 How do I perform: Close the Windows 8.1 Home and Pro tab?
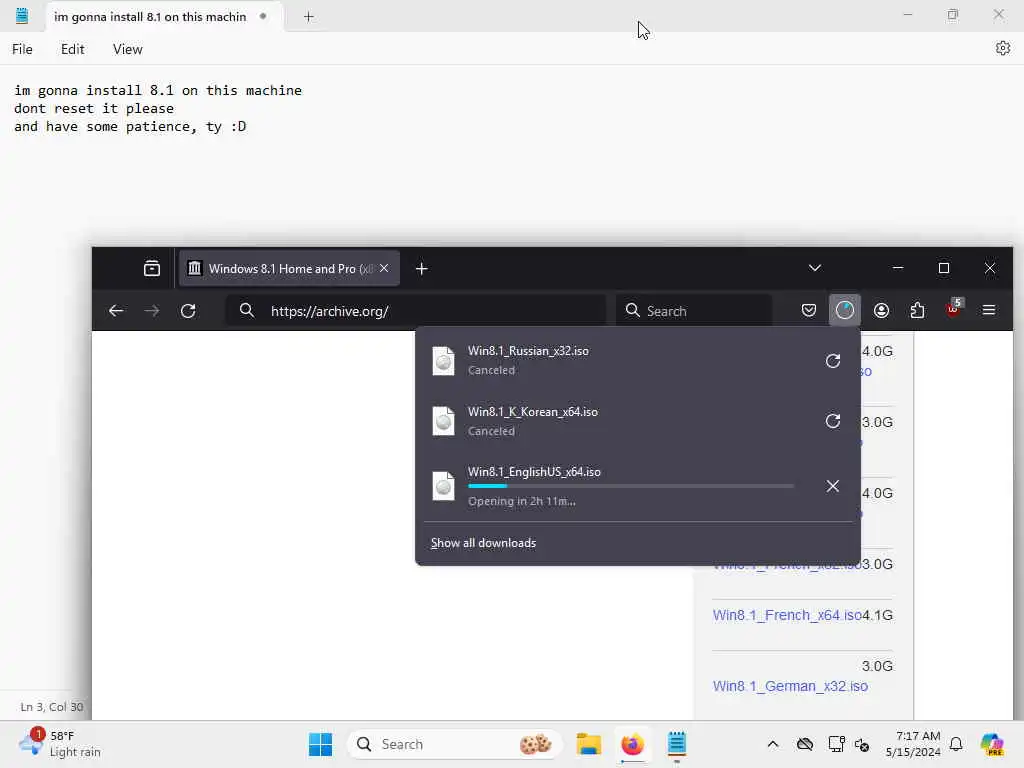(x=384, y=268)
